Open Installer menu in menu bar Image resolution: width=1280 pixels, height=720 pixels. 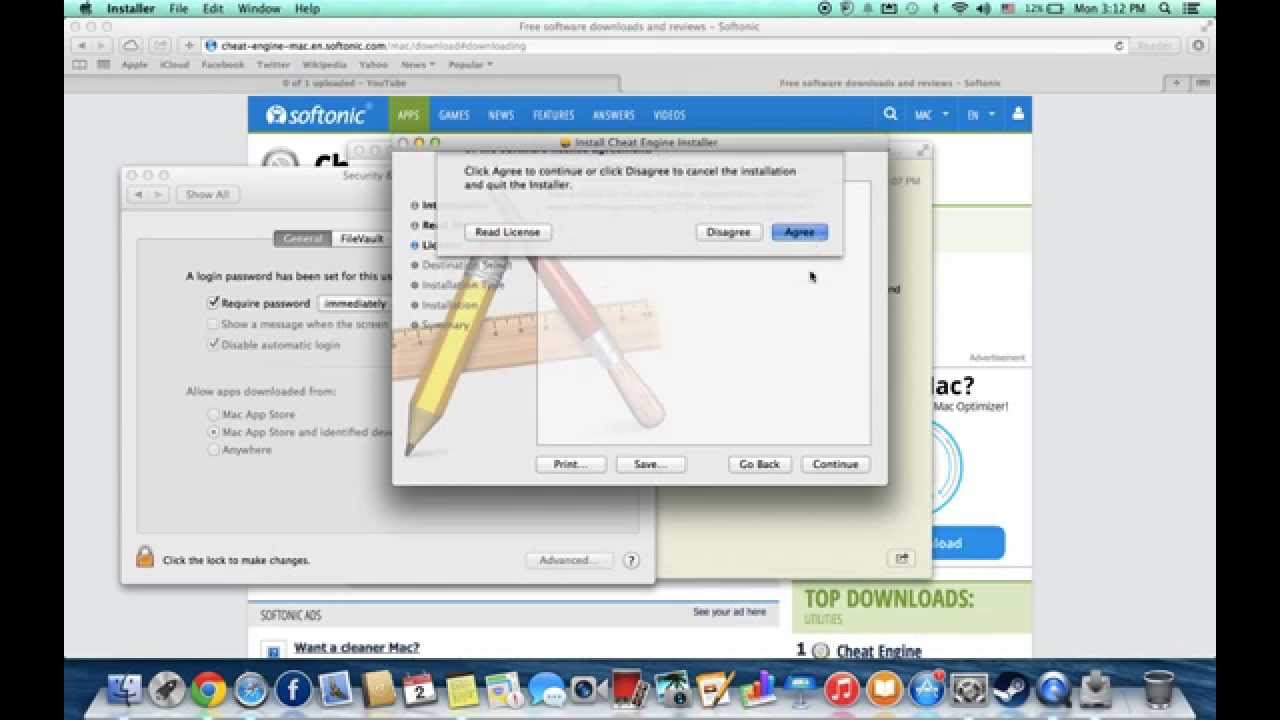tap(130, 8)
